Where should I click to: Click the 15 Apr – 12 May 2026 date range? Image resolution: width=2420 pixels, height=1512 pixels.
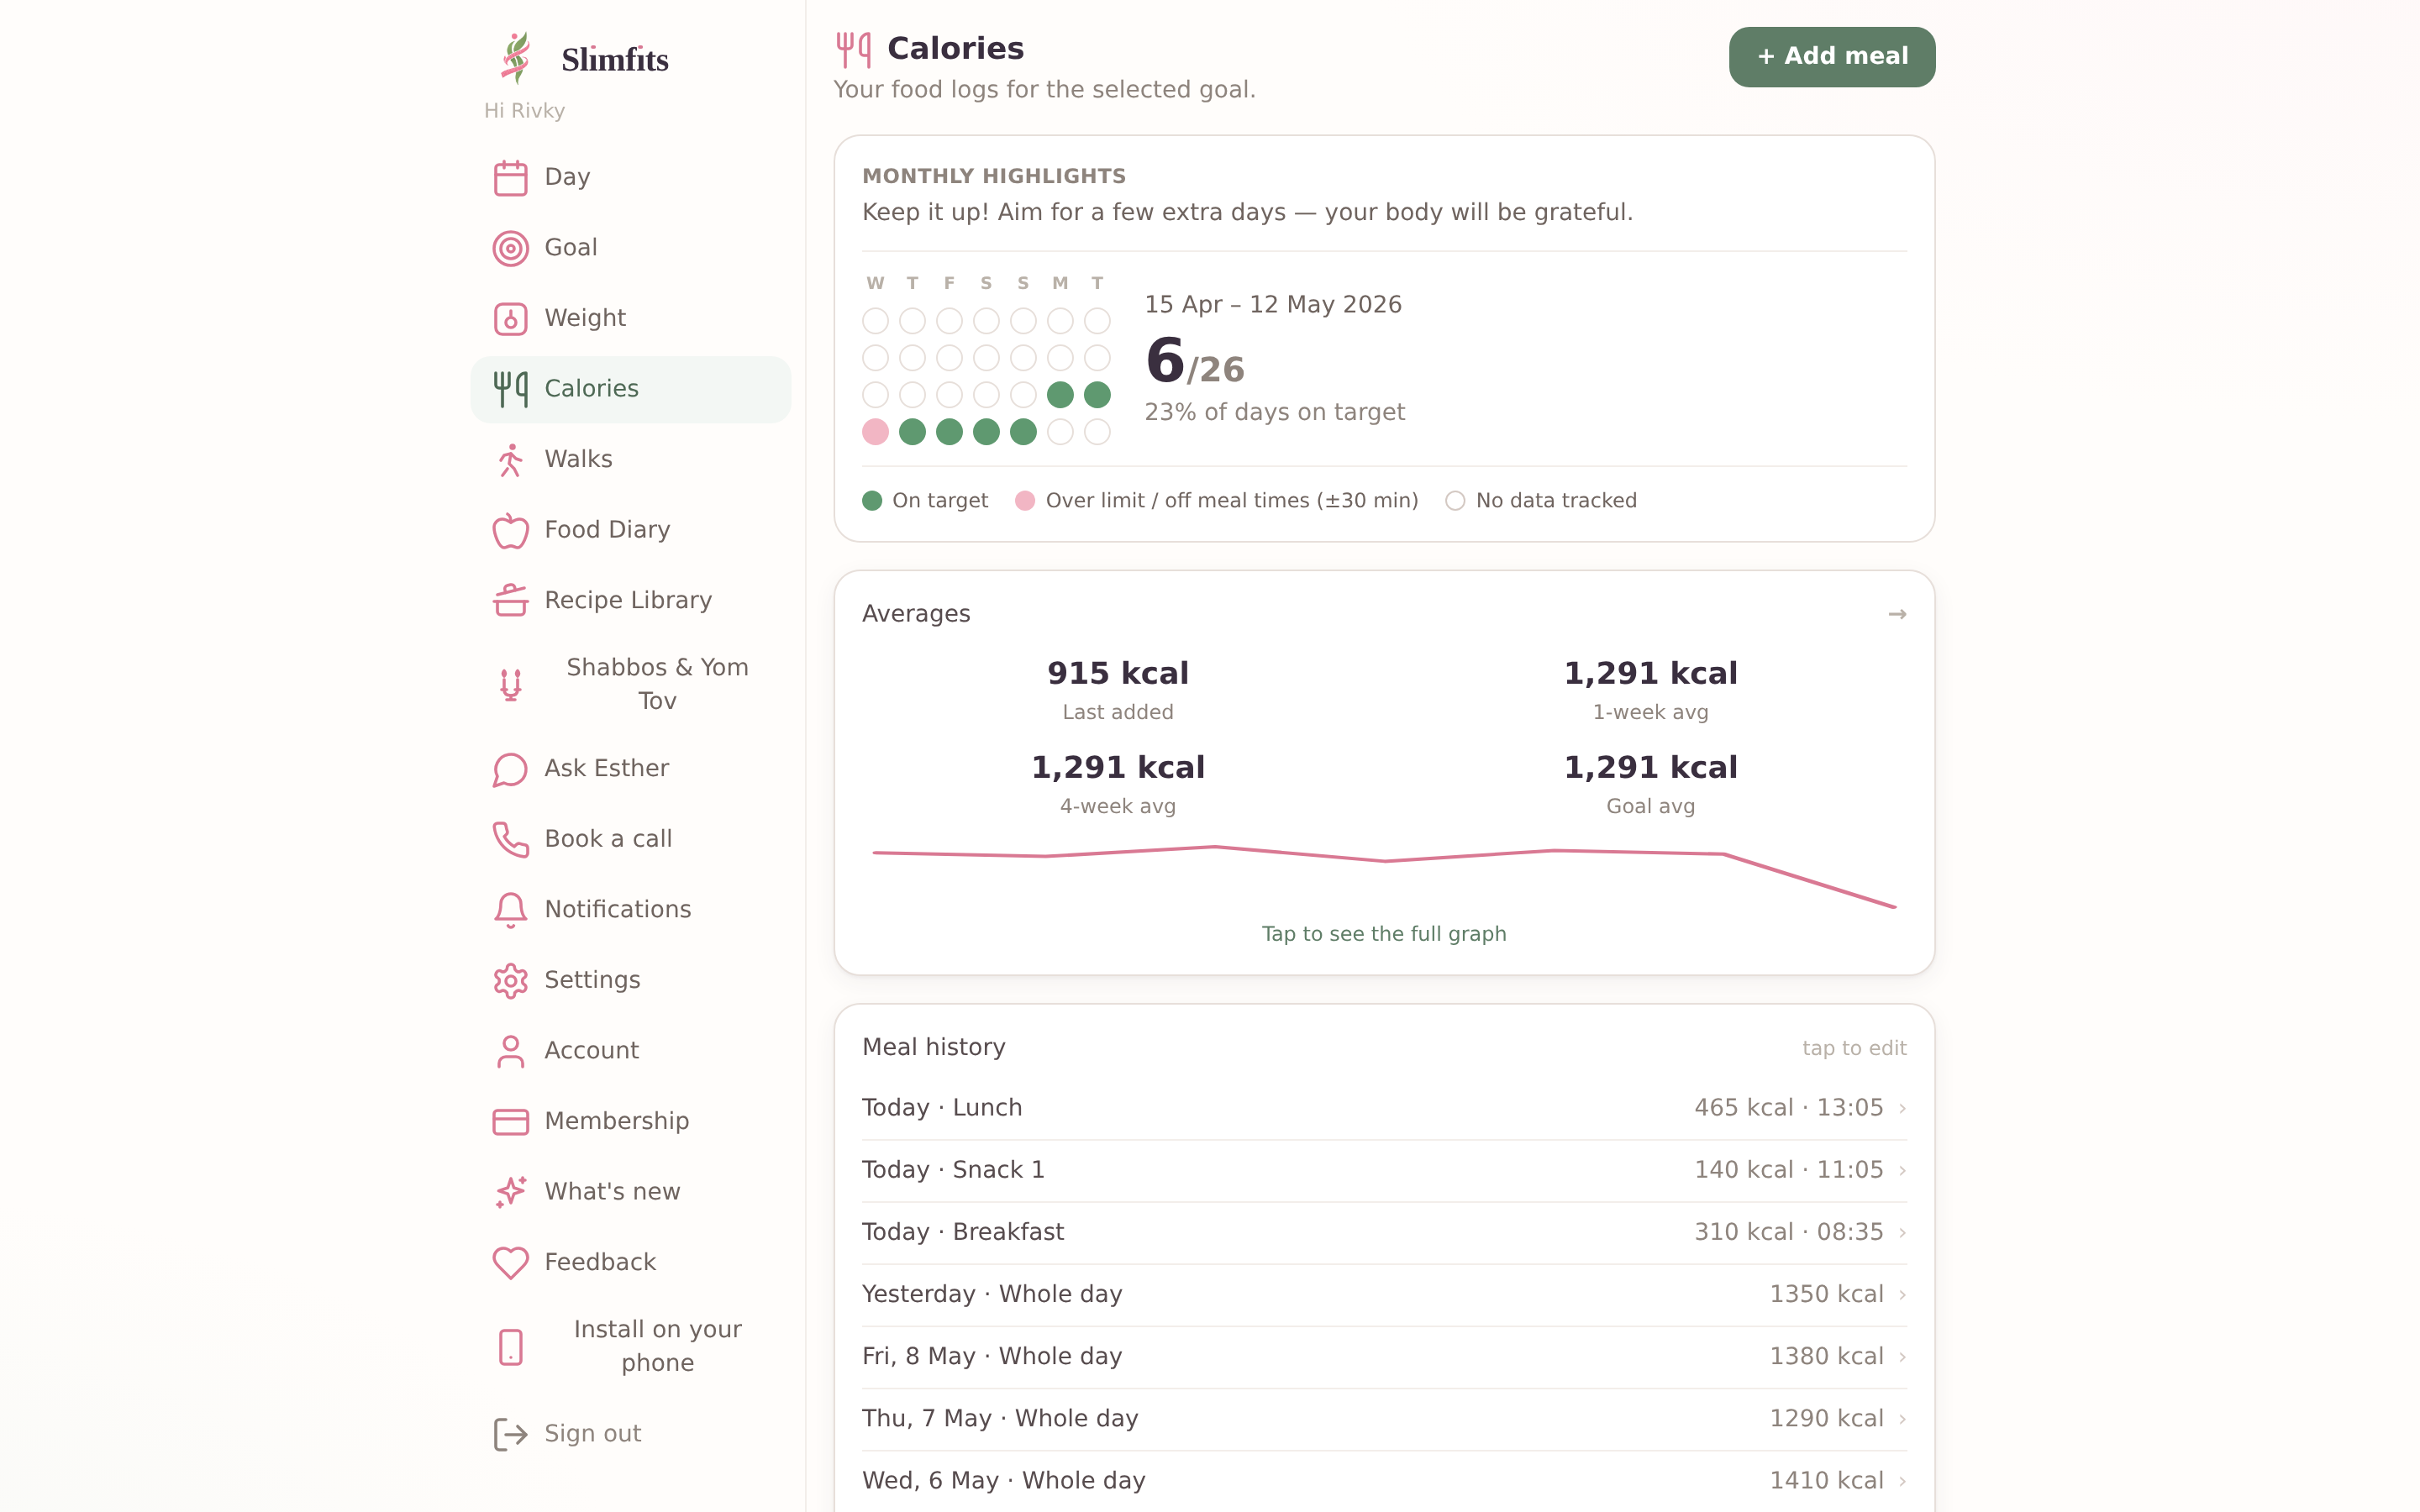click(1273, 304)
